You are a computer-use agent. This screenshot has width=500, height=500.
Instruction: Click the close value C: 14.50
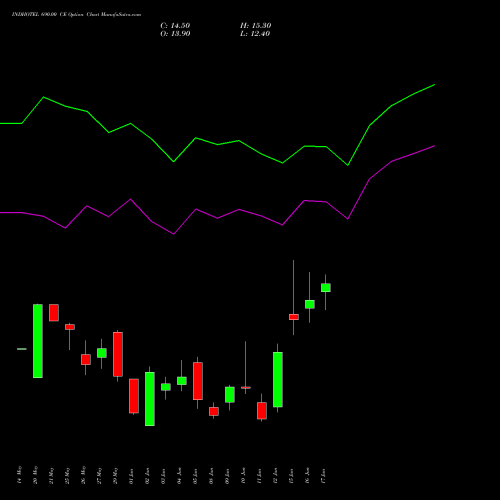pyautogui.click(x=175, y=26)
